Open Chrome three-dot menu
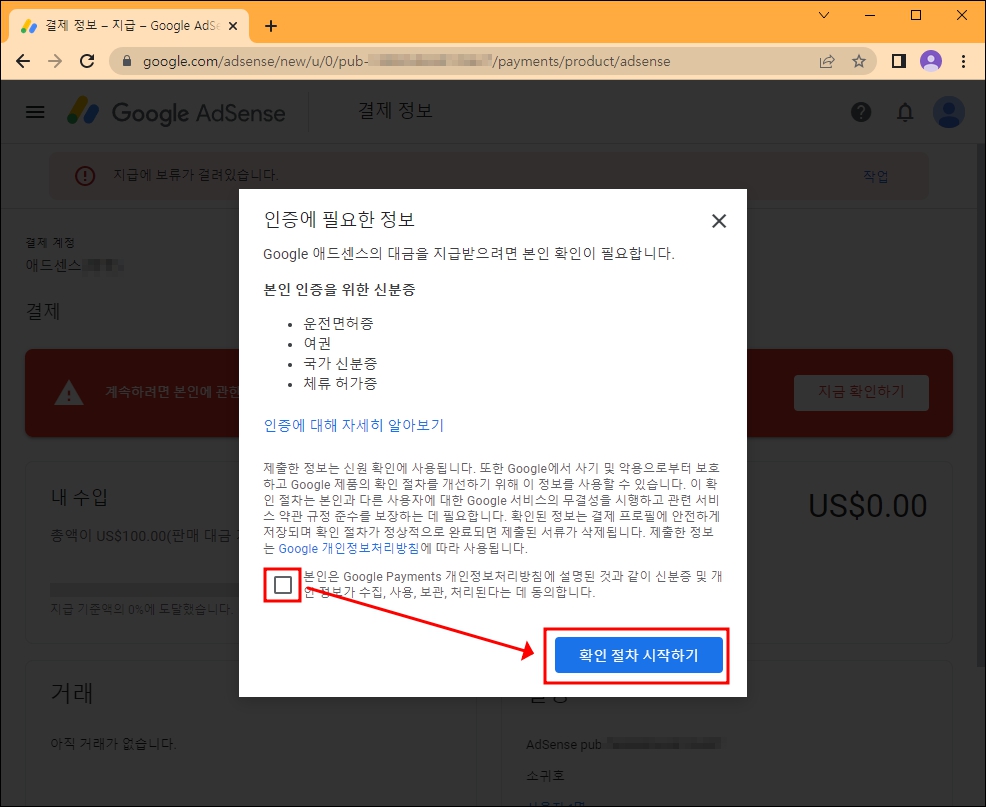Image resolution: width=986 pixels, height=807 pixels. [963, 61]
